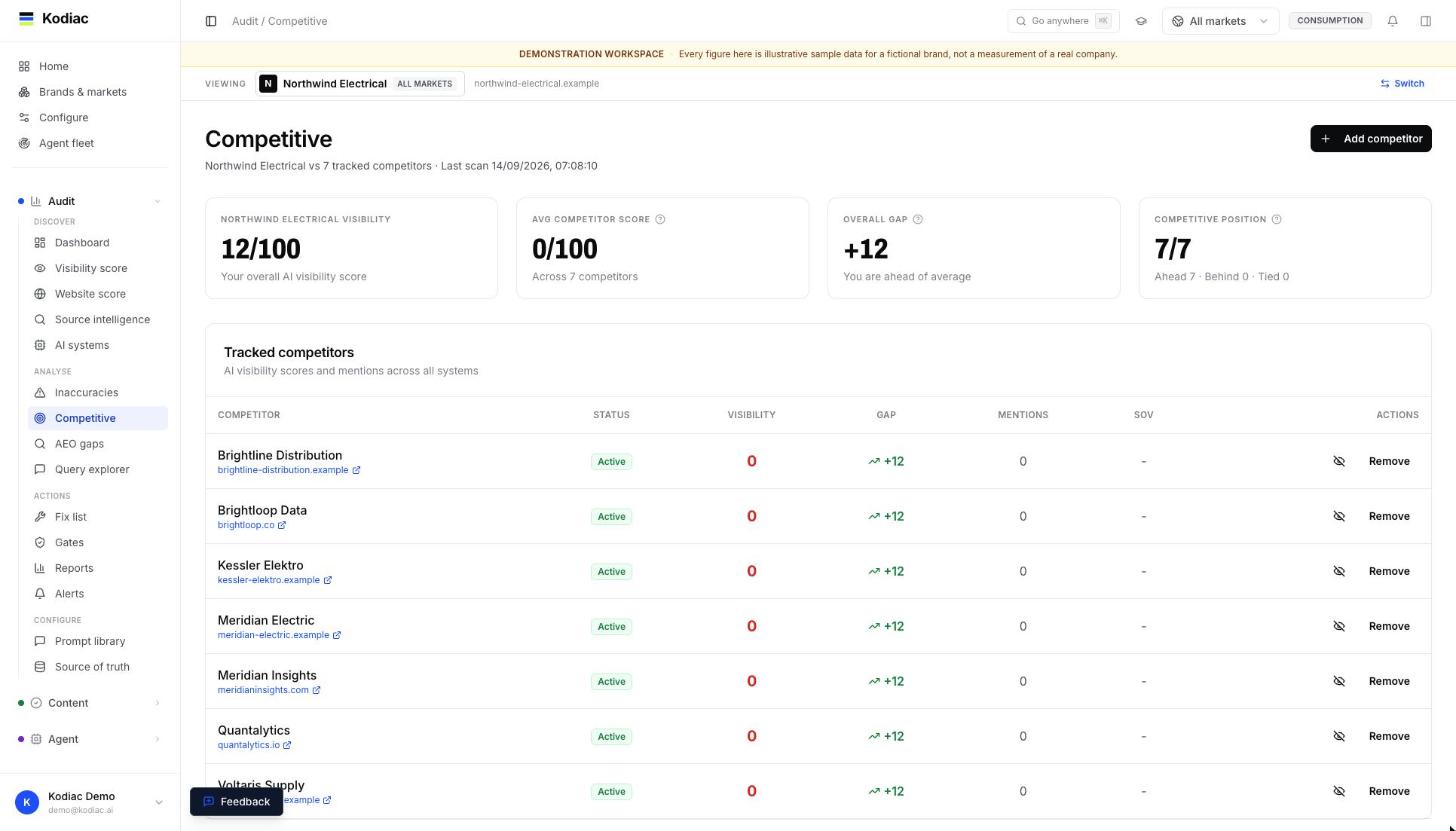Click Go anywhere search field
Image resolution: width=1456 pixels, height=831 pixels.
[1063, 21]
